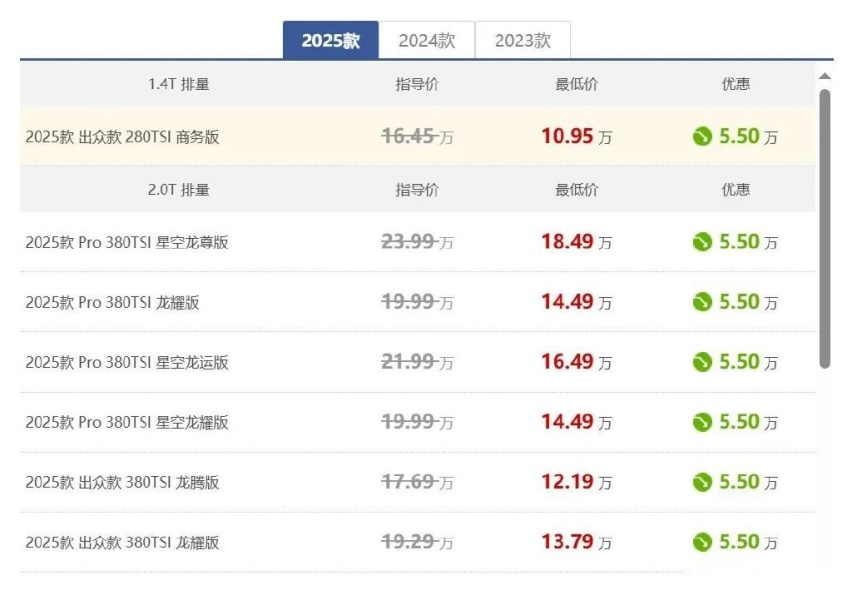Viewport: 852px width, 600px height.
Task: Click lowest price 18.49 万
Action: click(x=577, y=242)
